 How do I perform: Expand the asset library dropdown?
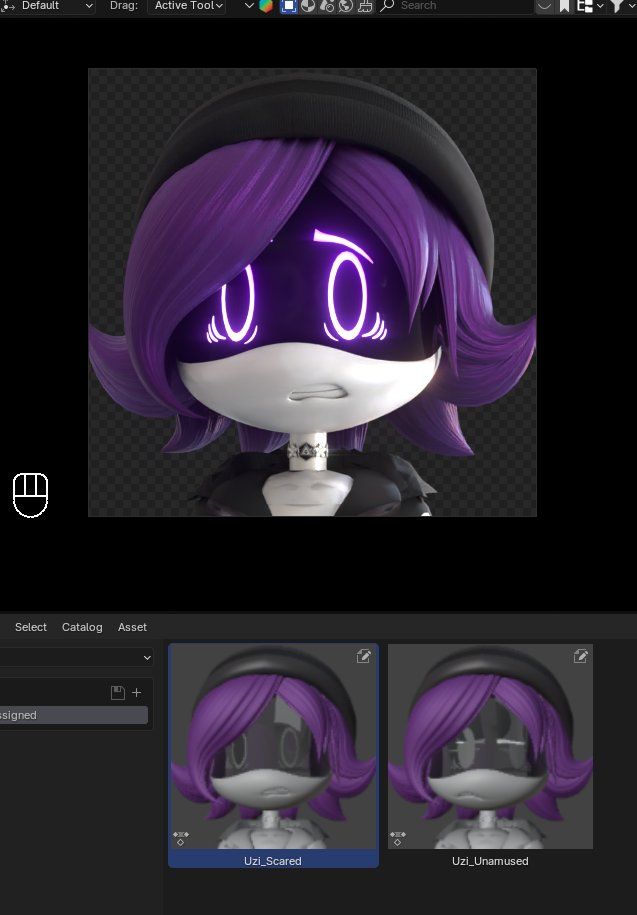pos(76,657)
